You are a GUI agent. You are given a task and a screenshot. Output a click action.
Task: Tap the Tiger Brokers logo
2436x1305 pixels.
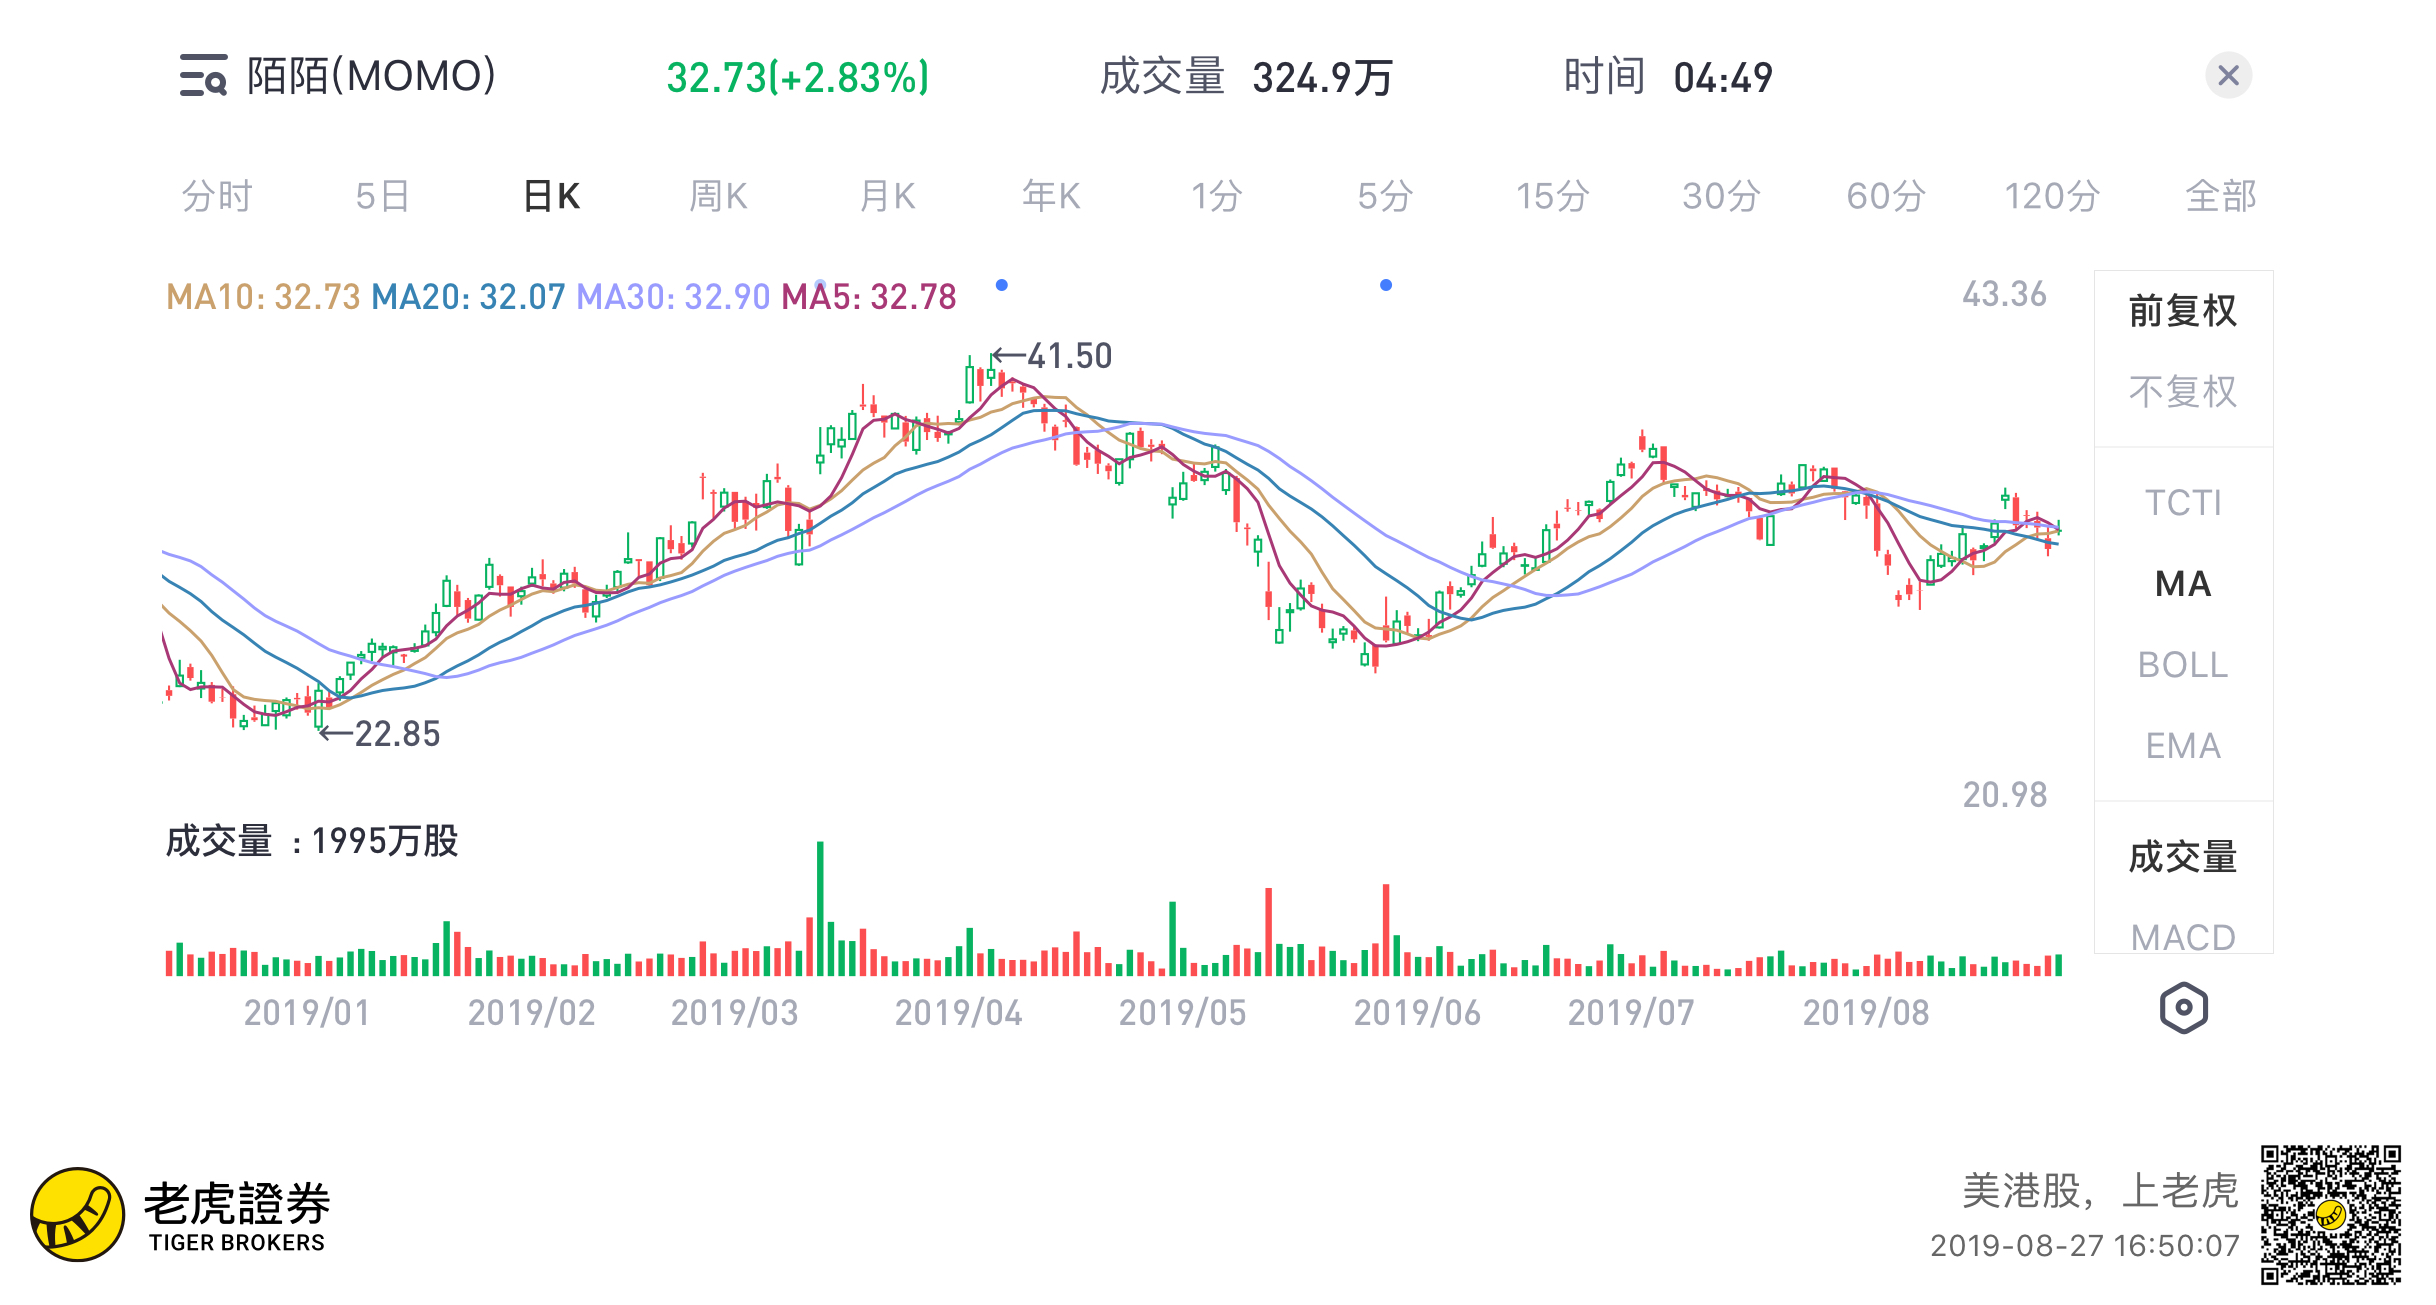tap(78, 1214)
